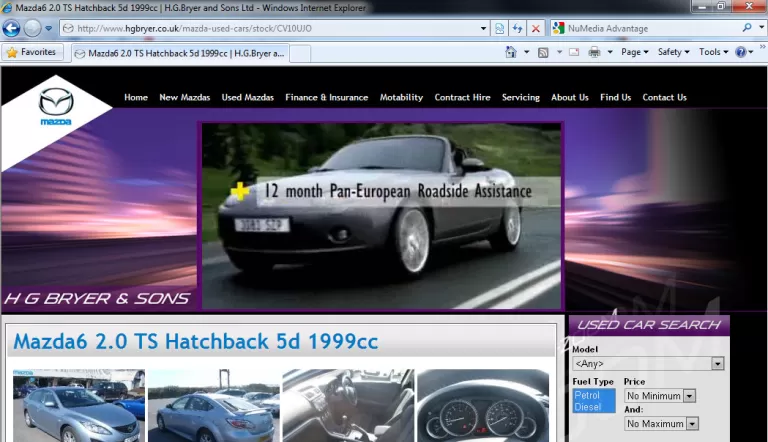Select the Mazda6 2.0 TS Hatchback tab
768x442 pixels.
tap(180, 53)
